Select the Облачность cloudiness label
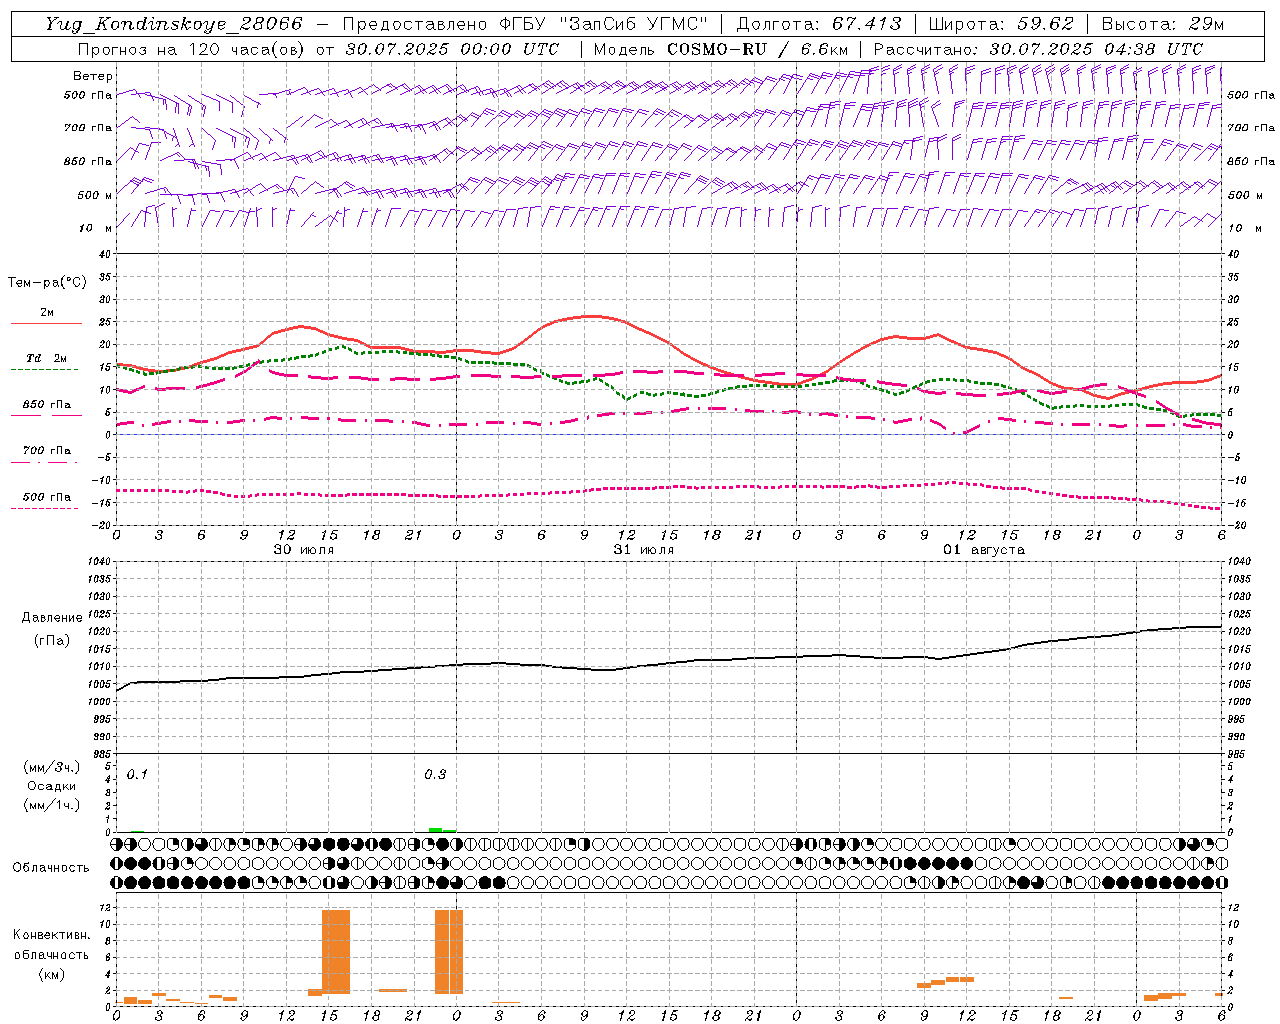This screenshot has height=1024, width=1280. 51,868
